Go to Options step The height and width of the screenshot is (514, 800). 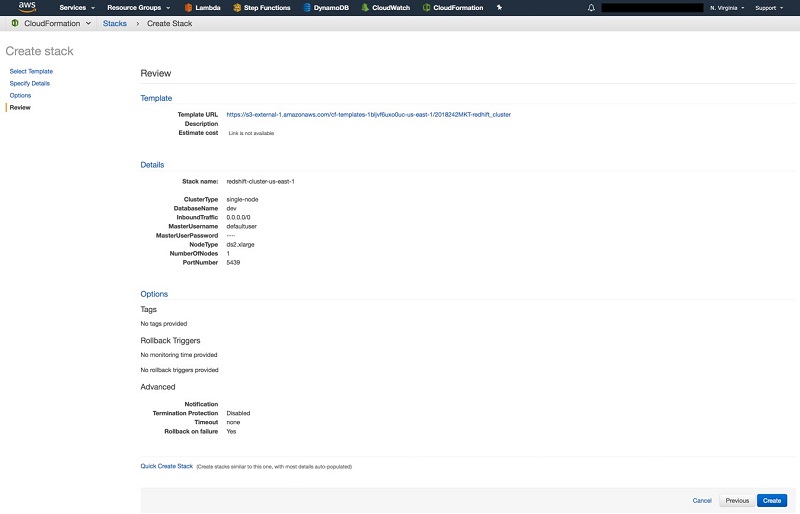pyautogui.click(x=20, y=95)
